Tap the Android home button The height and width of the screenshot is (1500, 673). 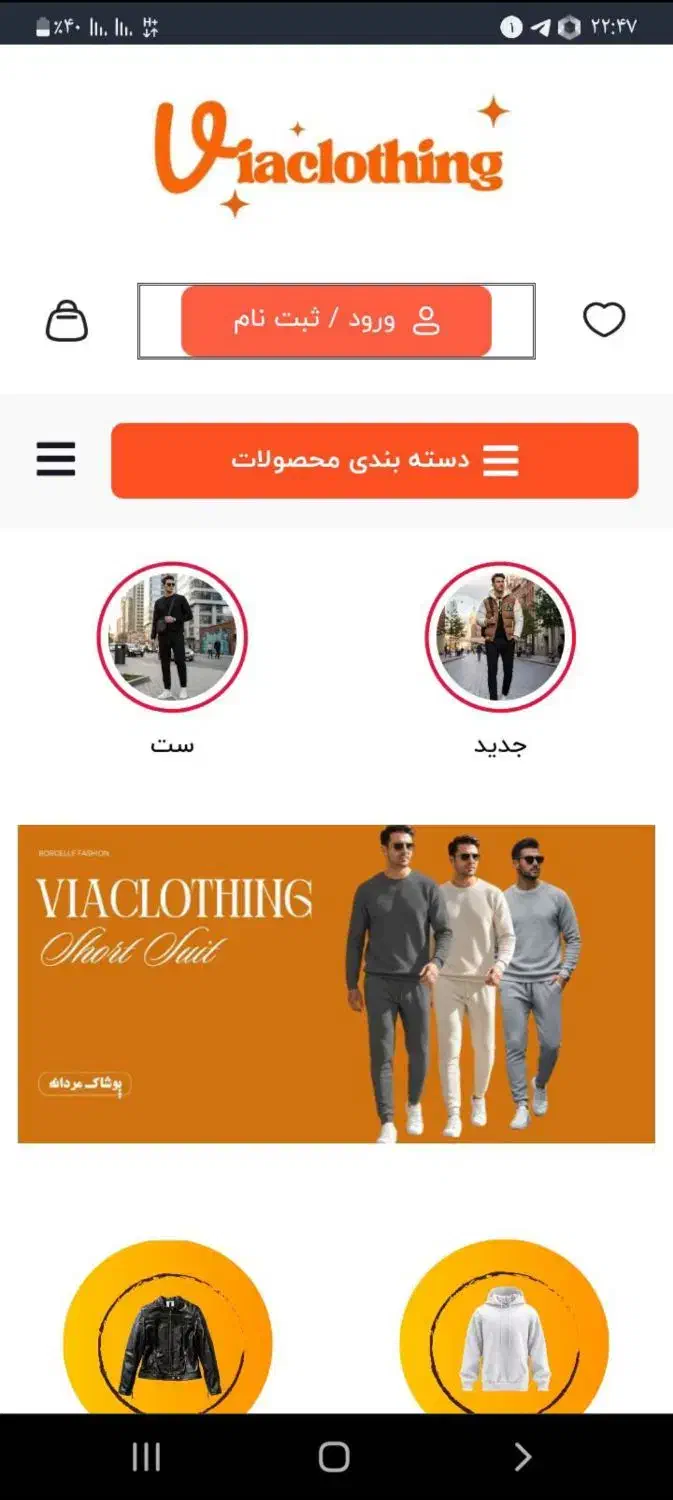click(334, 1457)
